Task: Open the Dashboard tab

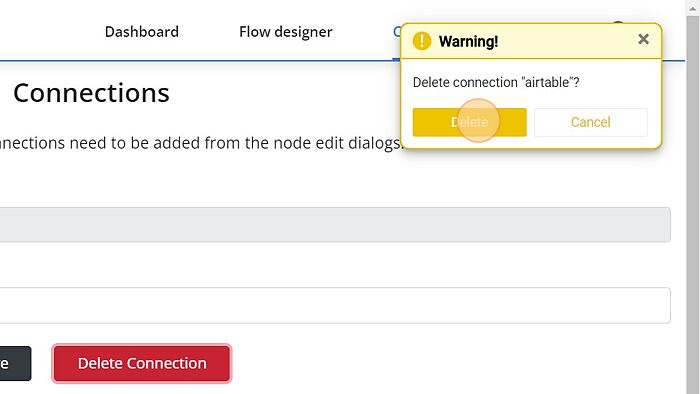Action: click(x=142, y=32)
